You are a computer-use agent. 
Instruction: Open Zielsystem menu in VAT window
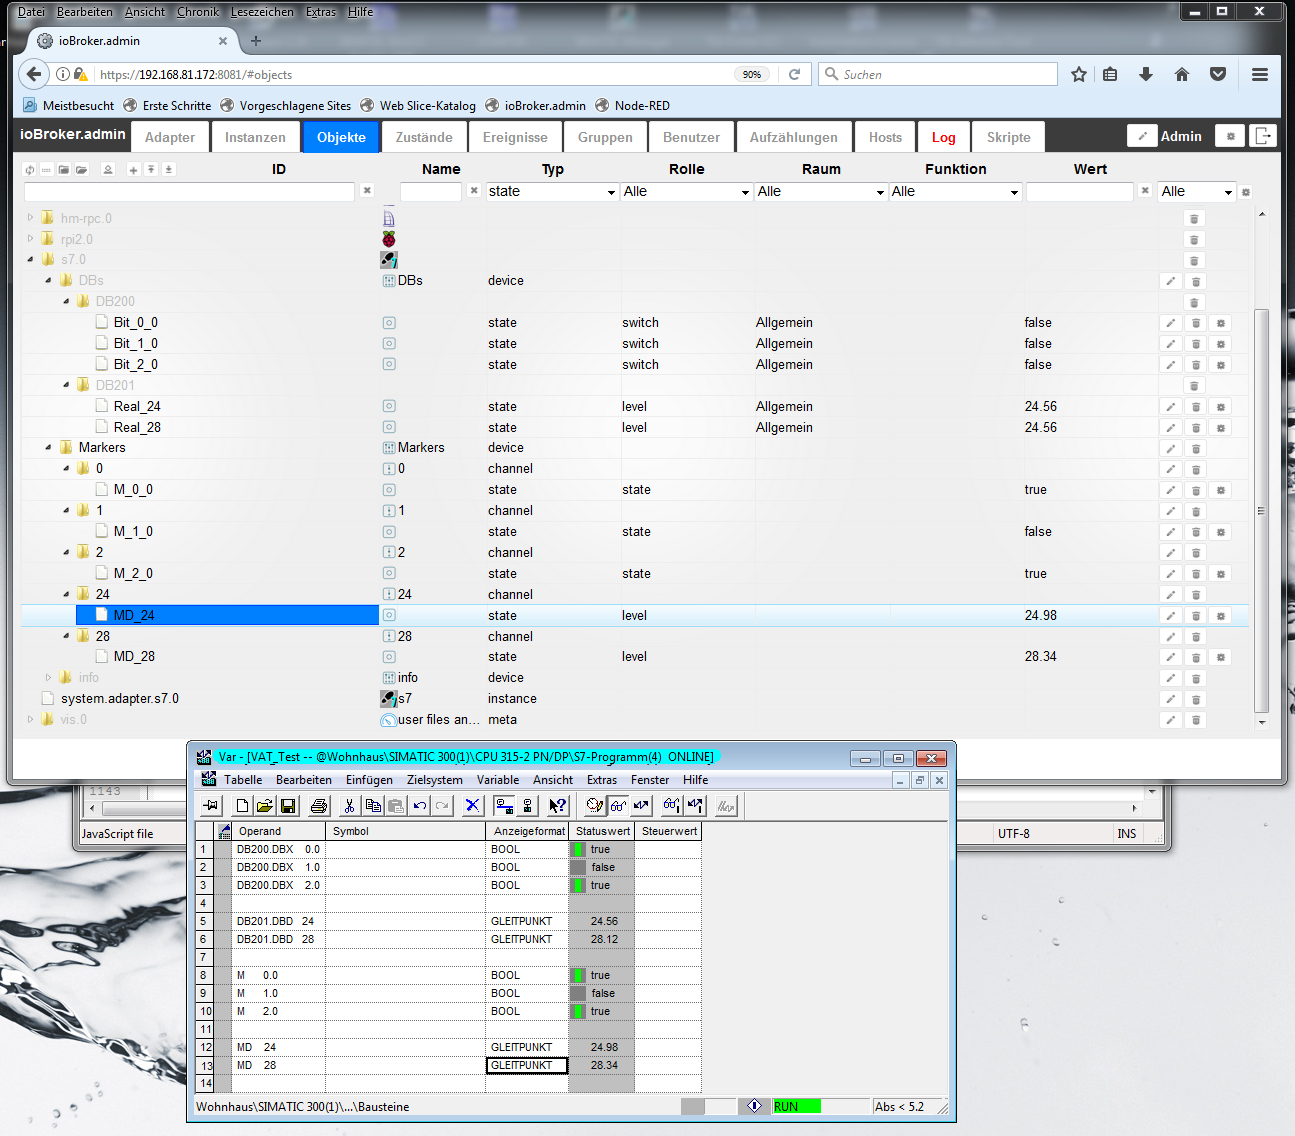click(x=435, y=780)
